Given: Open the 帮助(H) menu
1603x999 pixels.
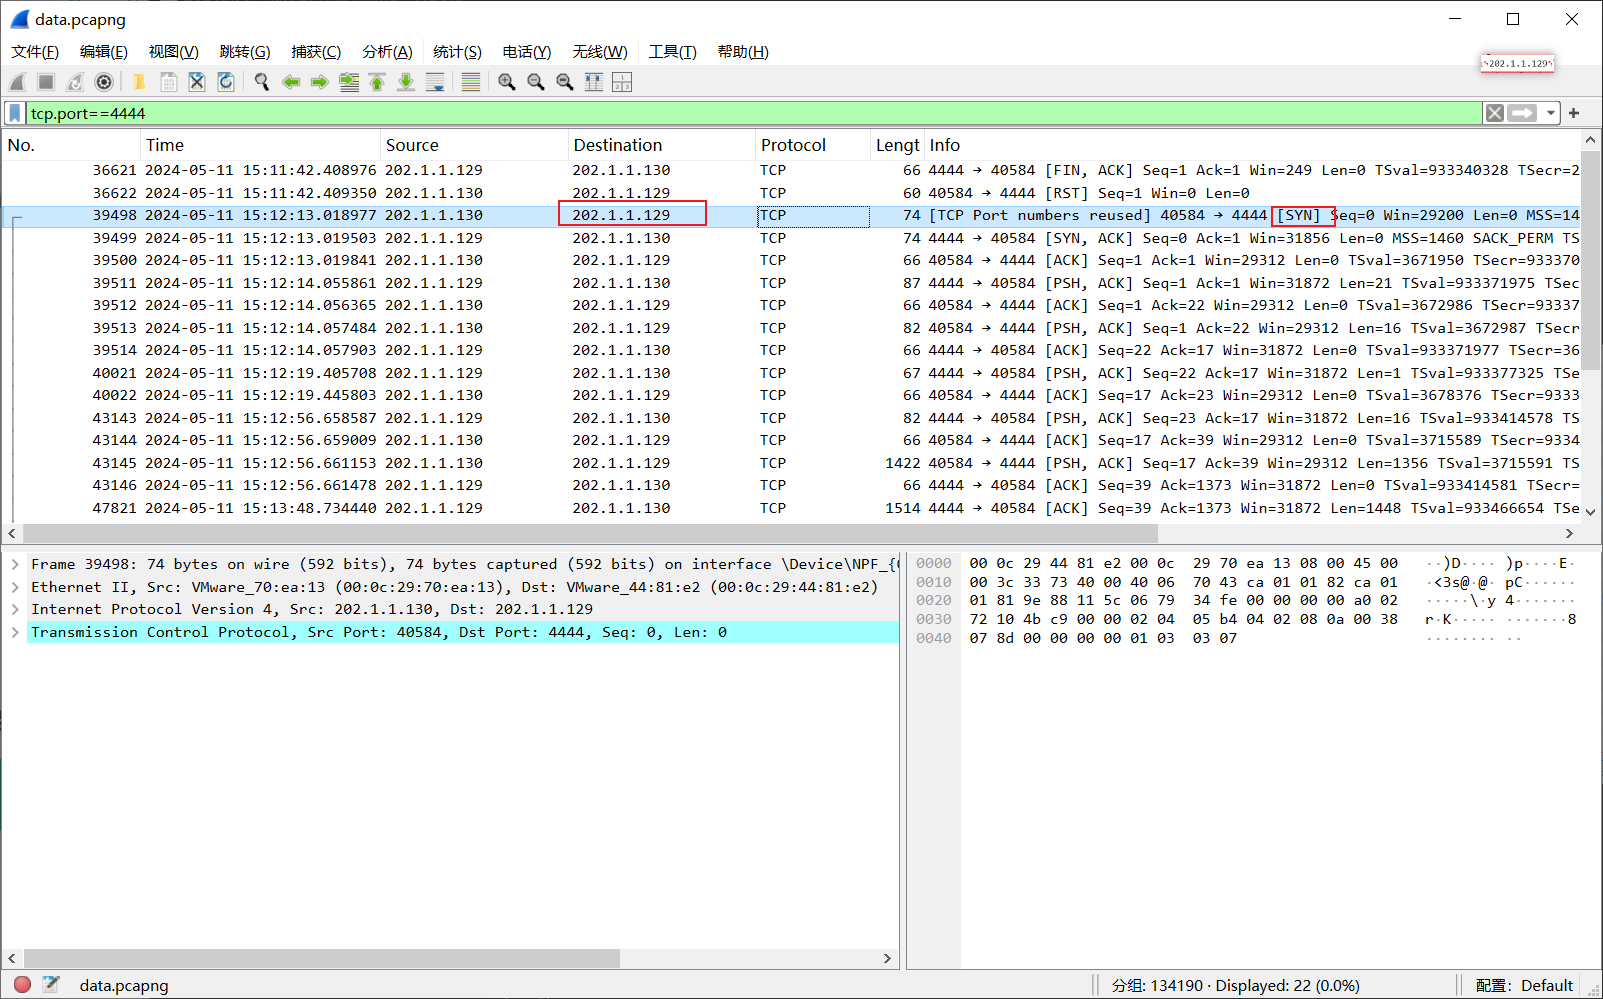Looking at the screenshot, I should [743, 52].
